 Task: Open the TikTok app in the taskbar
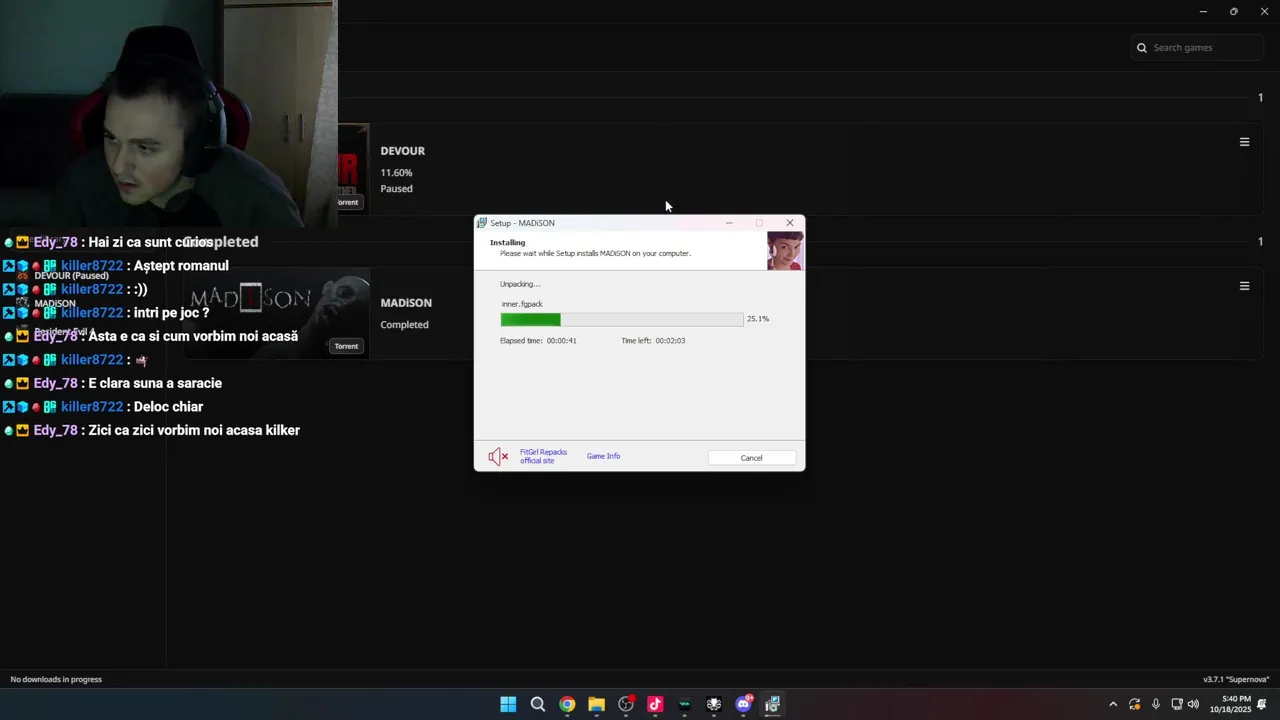pyautogui.click(x=655, y=704)
